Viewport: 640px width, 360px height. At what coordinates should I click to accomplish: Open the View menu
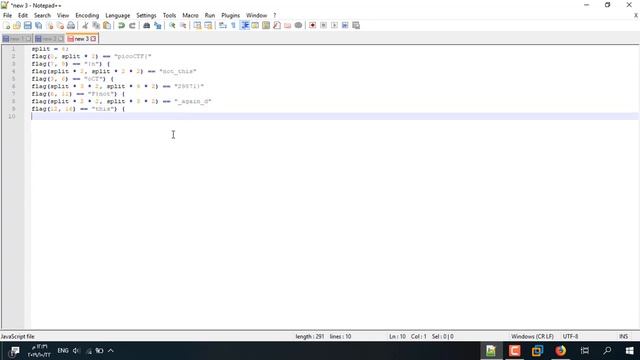click(x=63, y=16)
